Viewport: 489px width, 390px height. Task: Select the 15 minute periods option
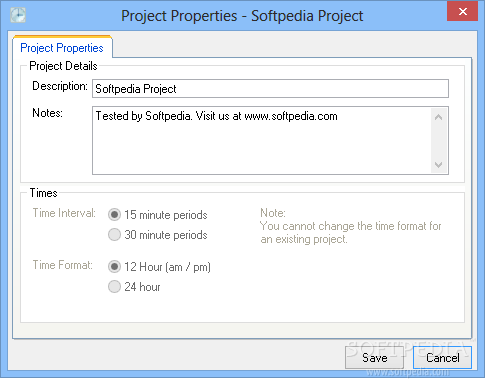coord(114,215)
